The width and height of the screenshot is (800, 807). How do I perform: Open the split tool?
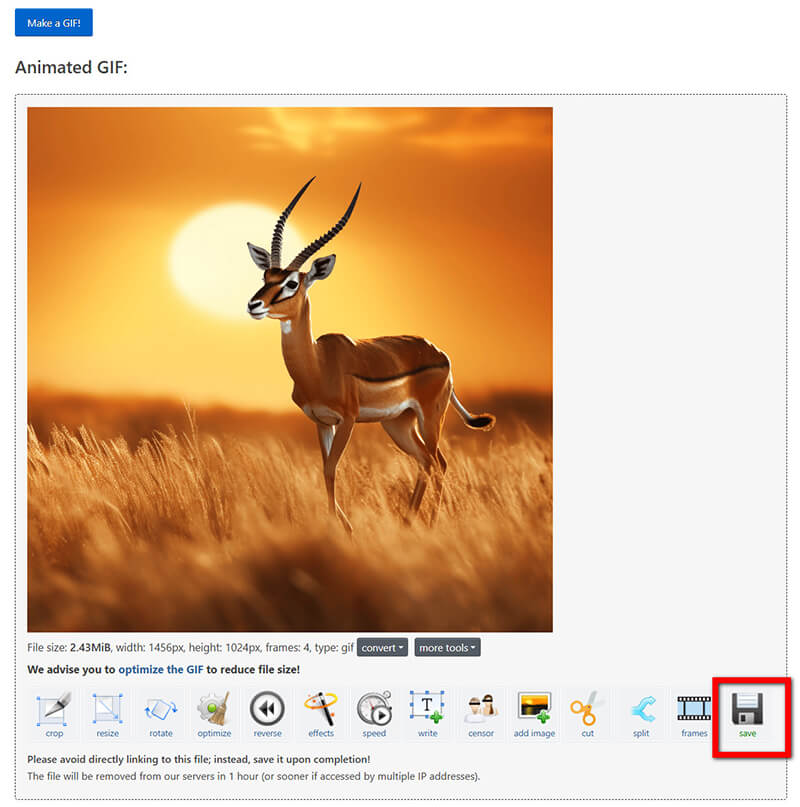pyautogui.click(x=641, y=715)
